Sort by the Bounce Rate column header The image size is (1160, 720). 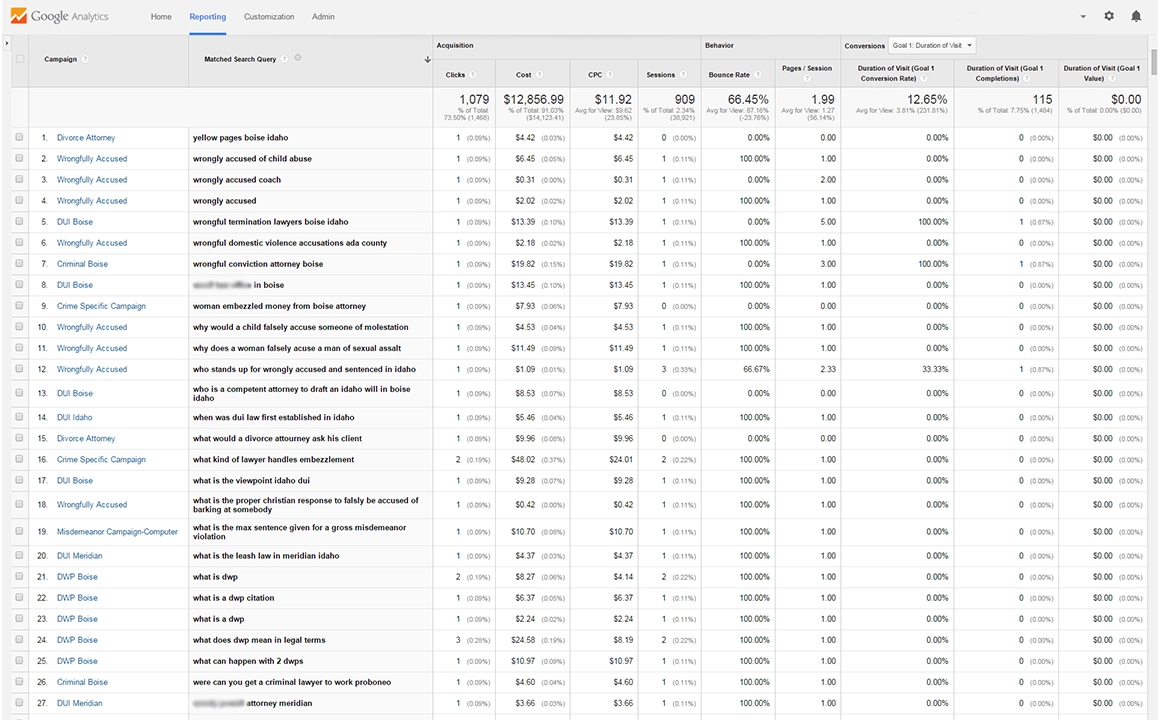click(x=729, y=75)
